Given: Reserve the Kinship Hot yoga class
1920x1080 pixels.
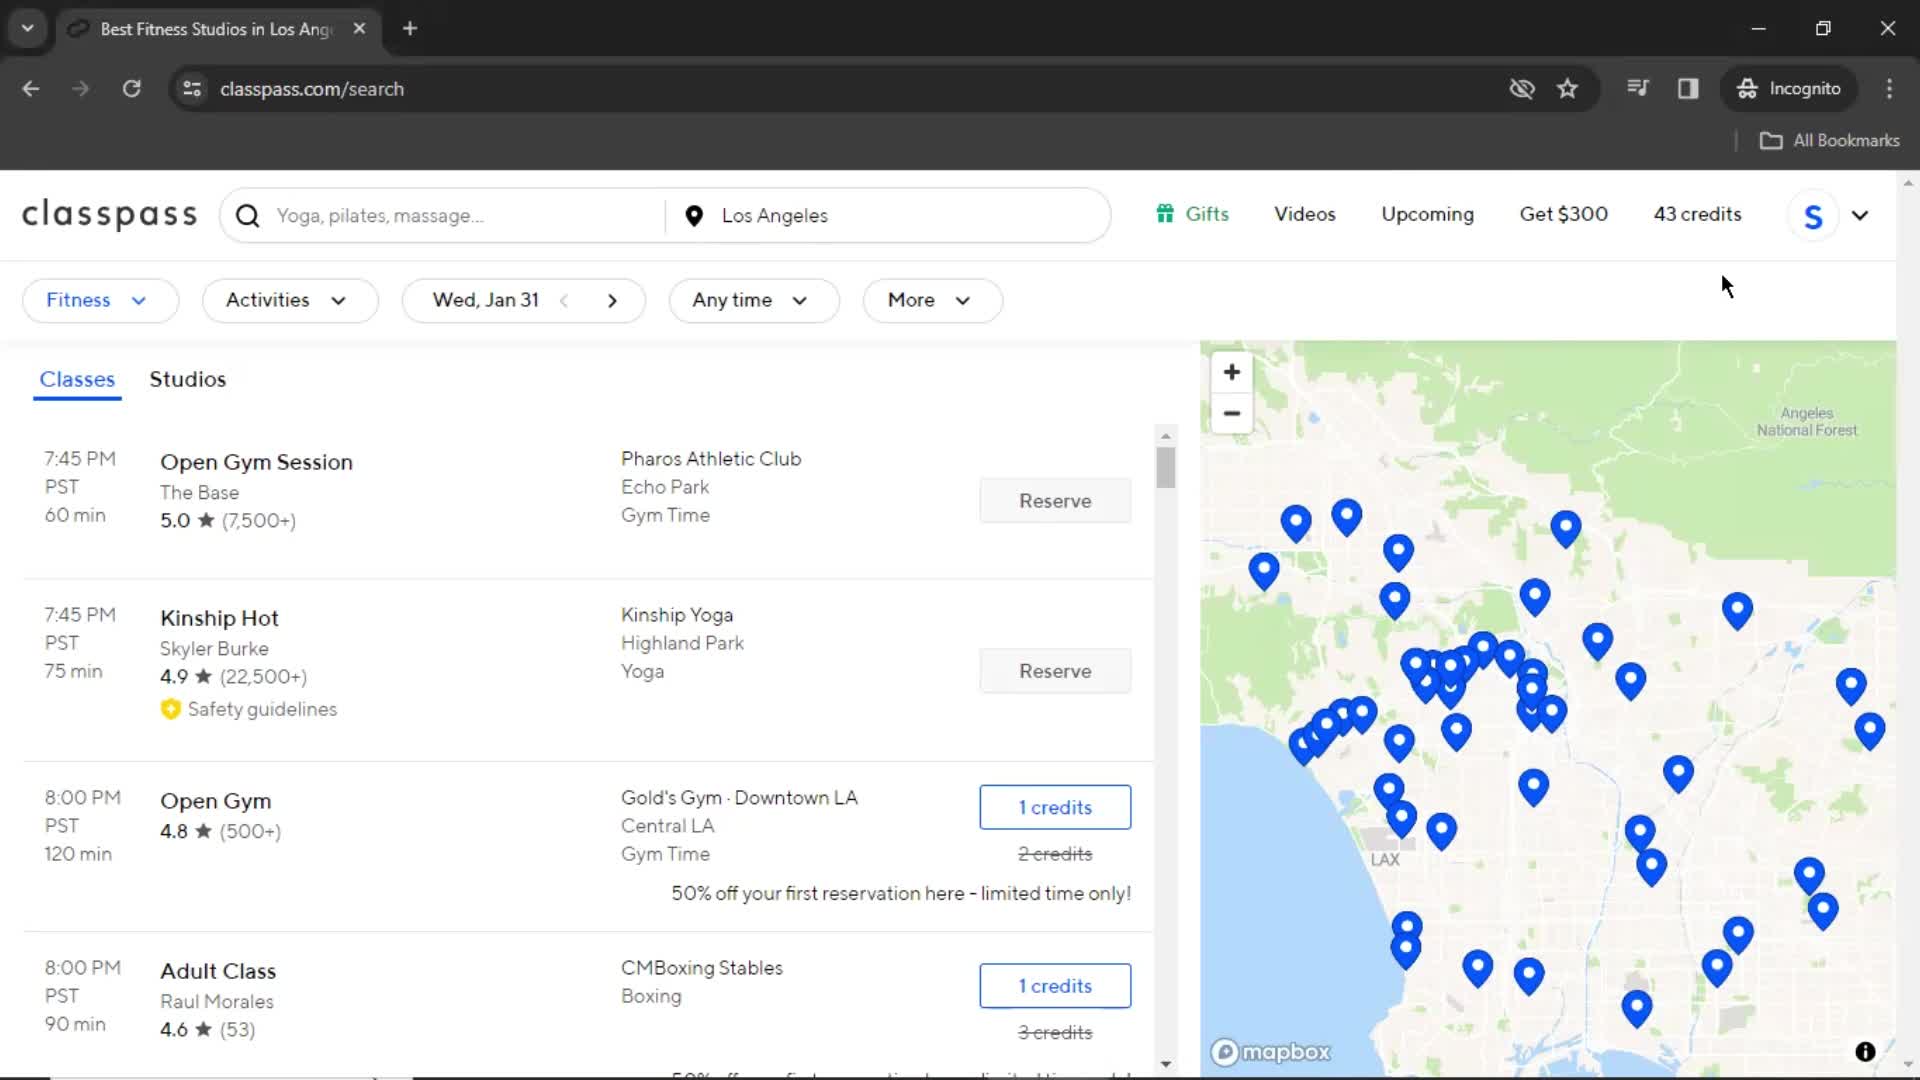Looking at the screenshot, I should [x=1055, y=670].
